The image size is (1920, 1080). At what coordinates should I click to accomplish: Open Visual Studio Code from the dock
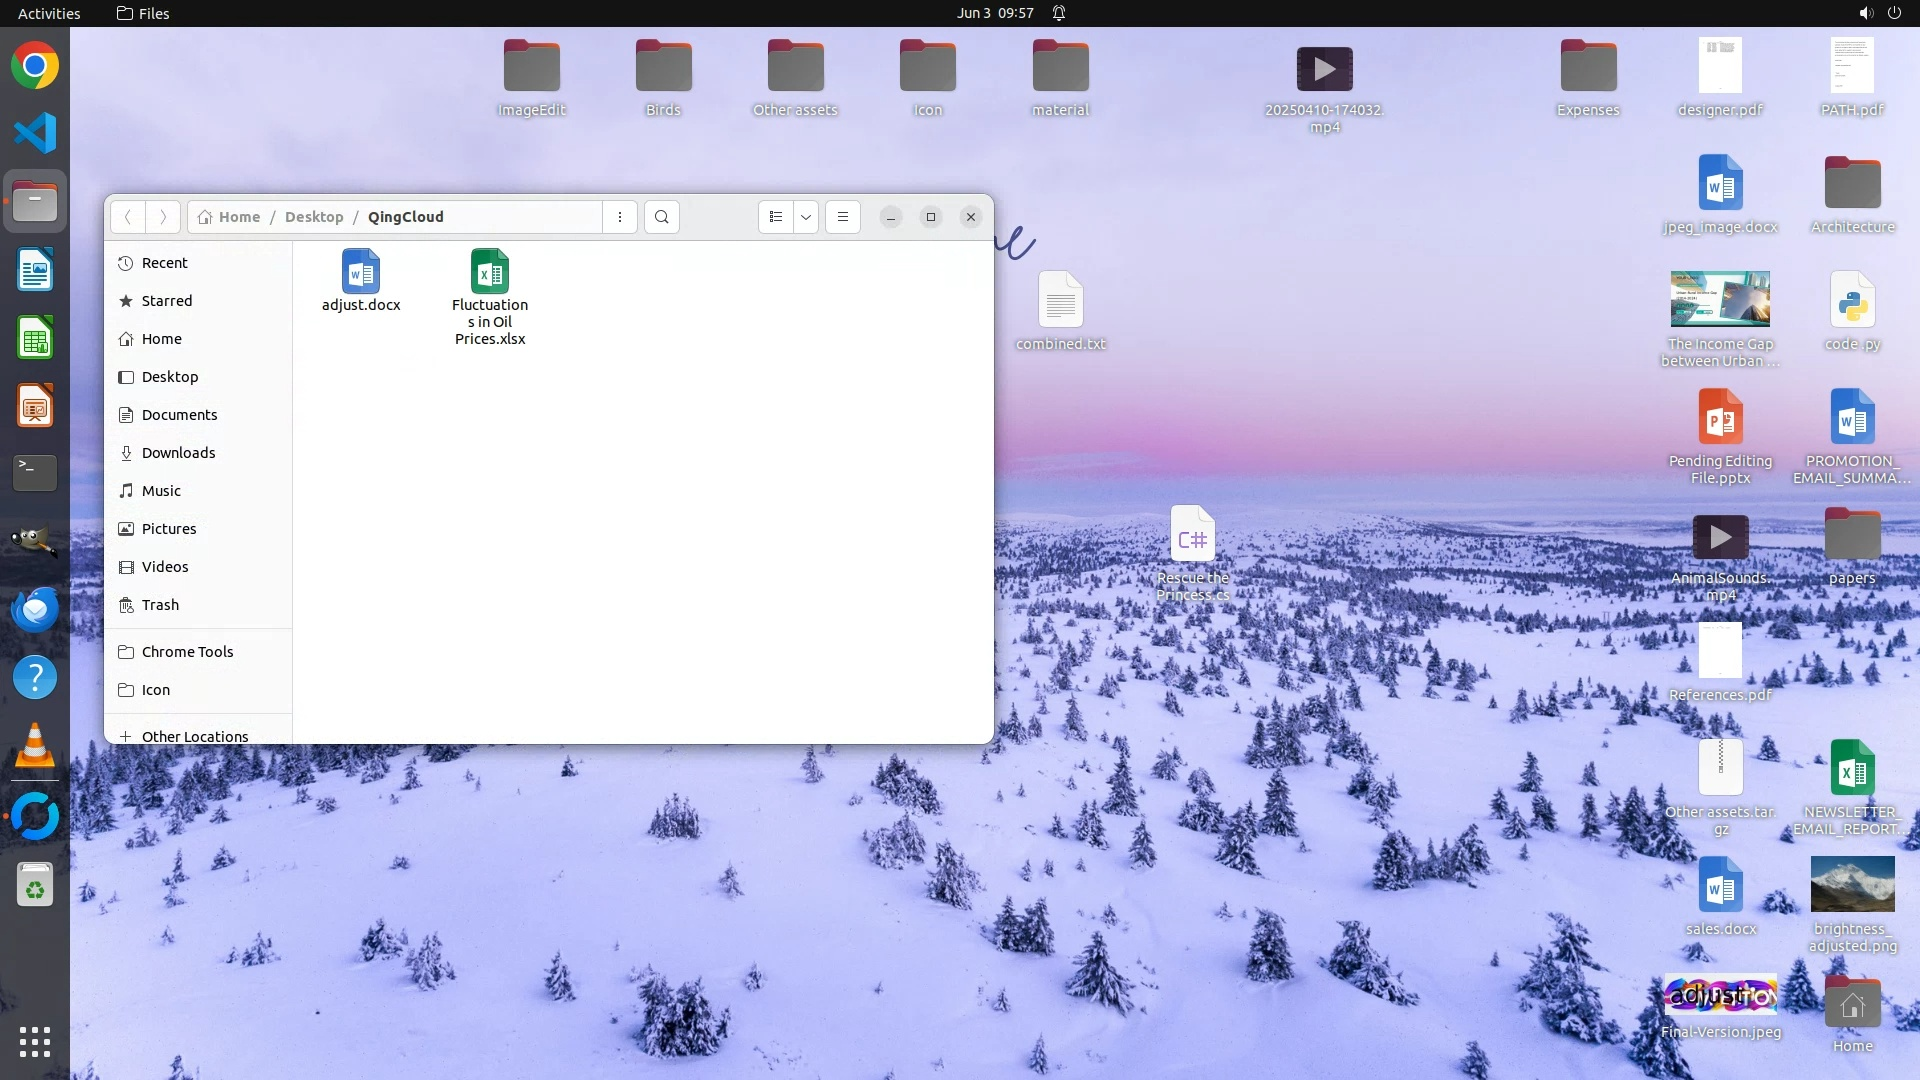(x=35, y=133)
